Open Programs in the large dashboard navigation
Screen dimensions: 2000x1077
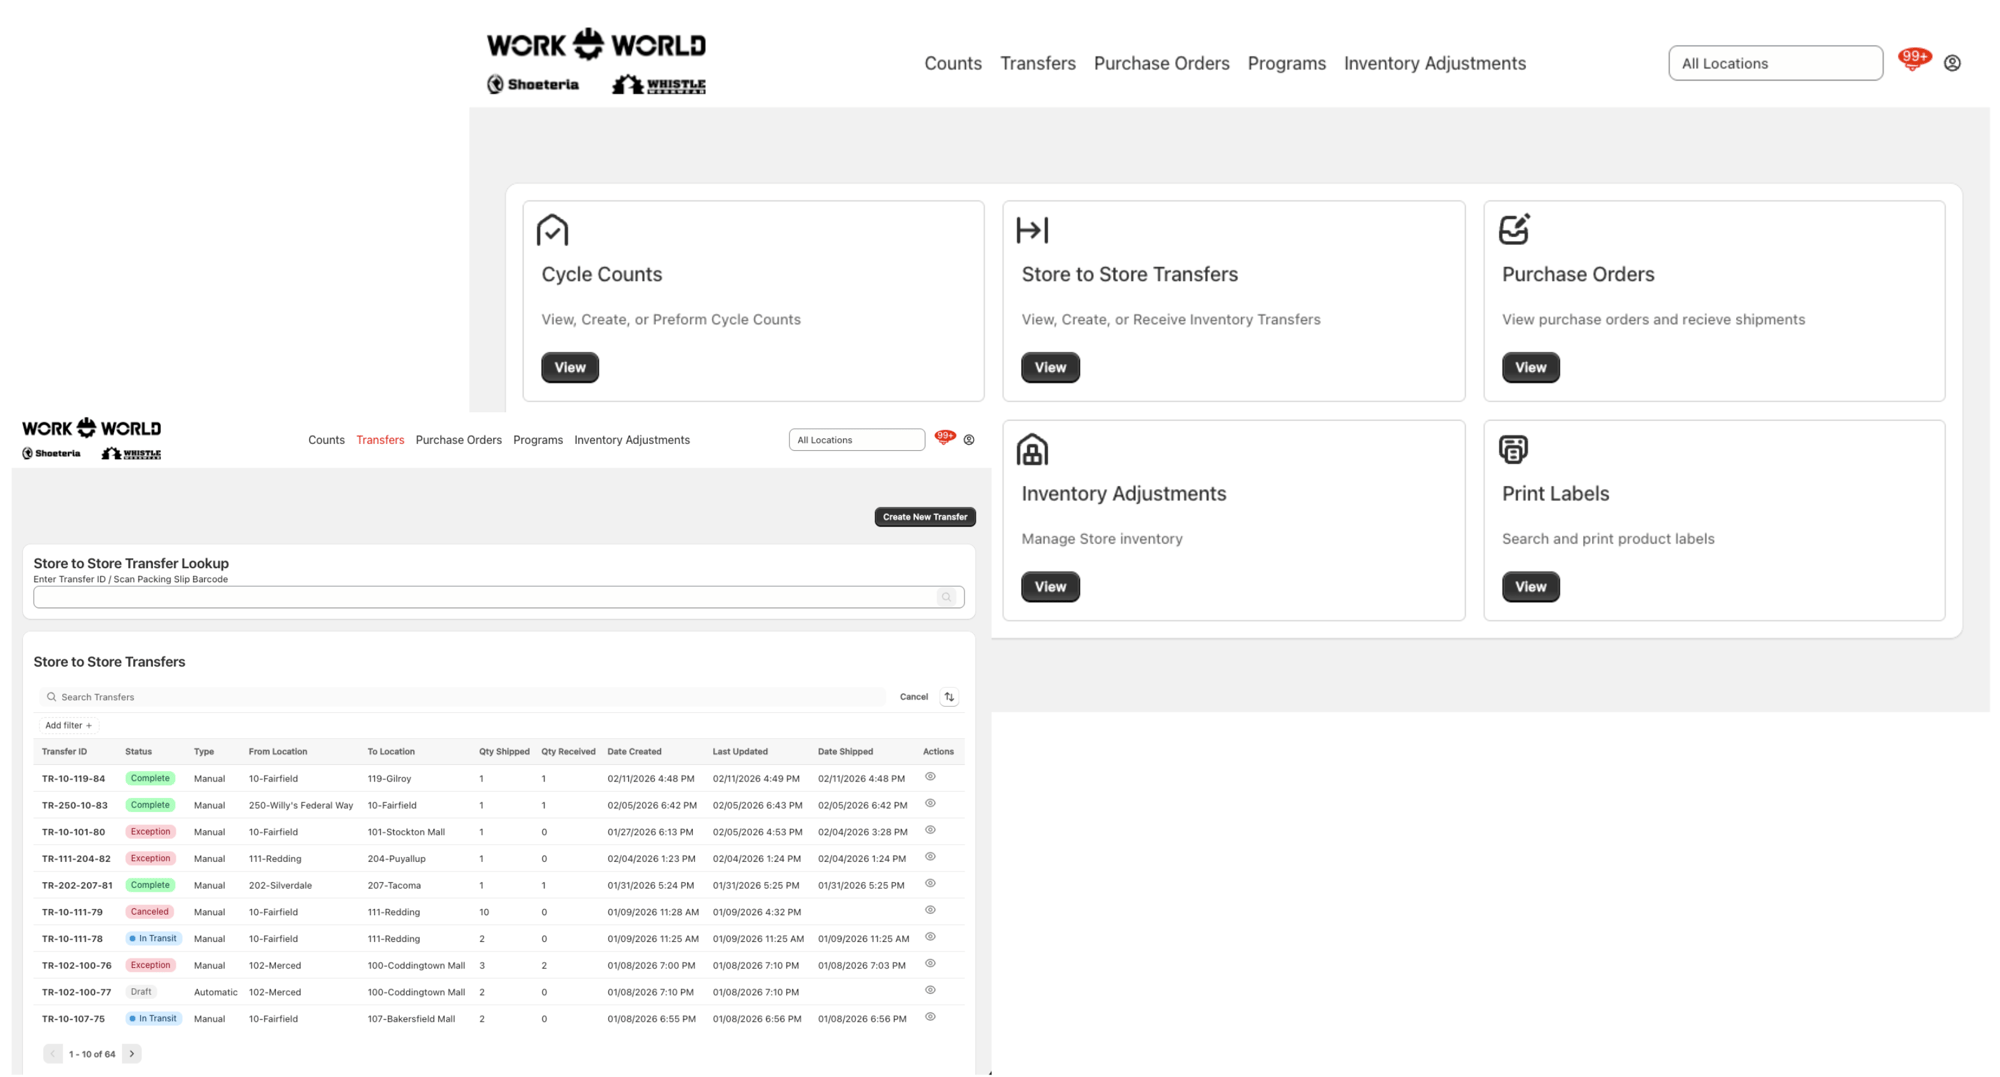pos(1286,63)
